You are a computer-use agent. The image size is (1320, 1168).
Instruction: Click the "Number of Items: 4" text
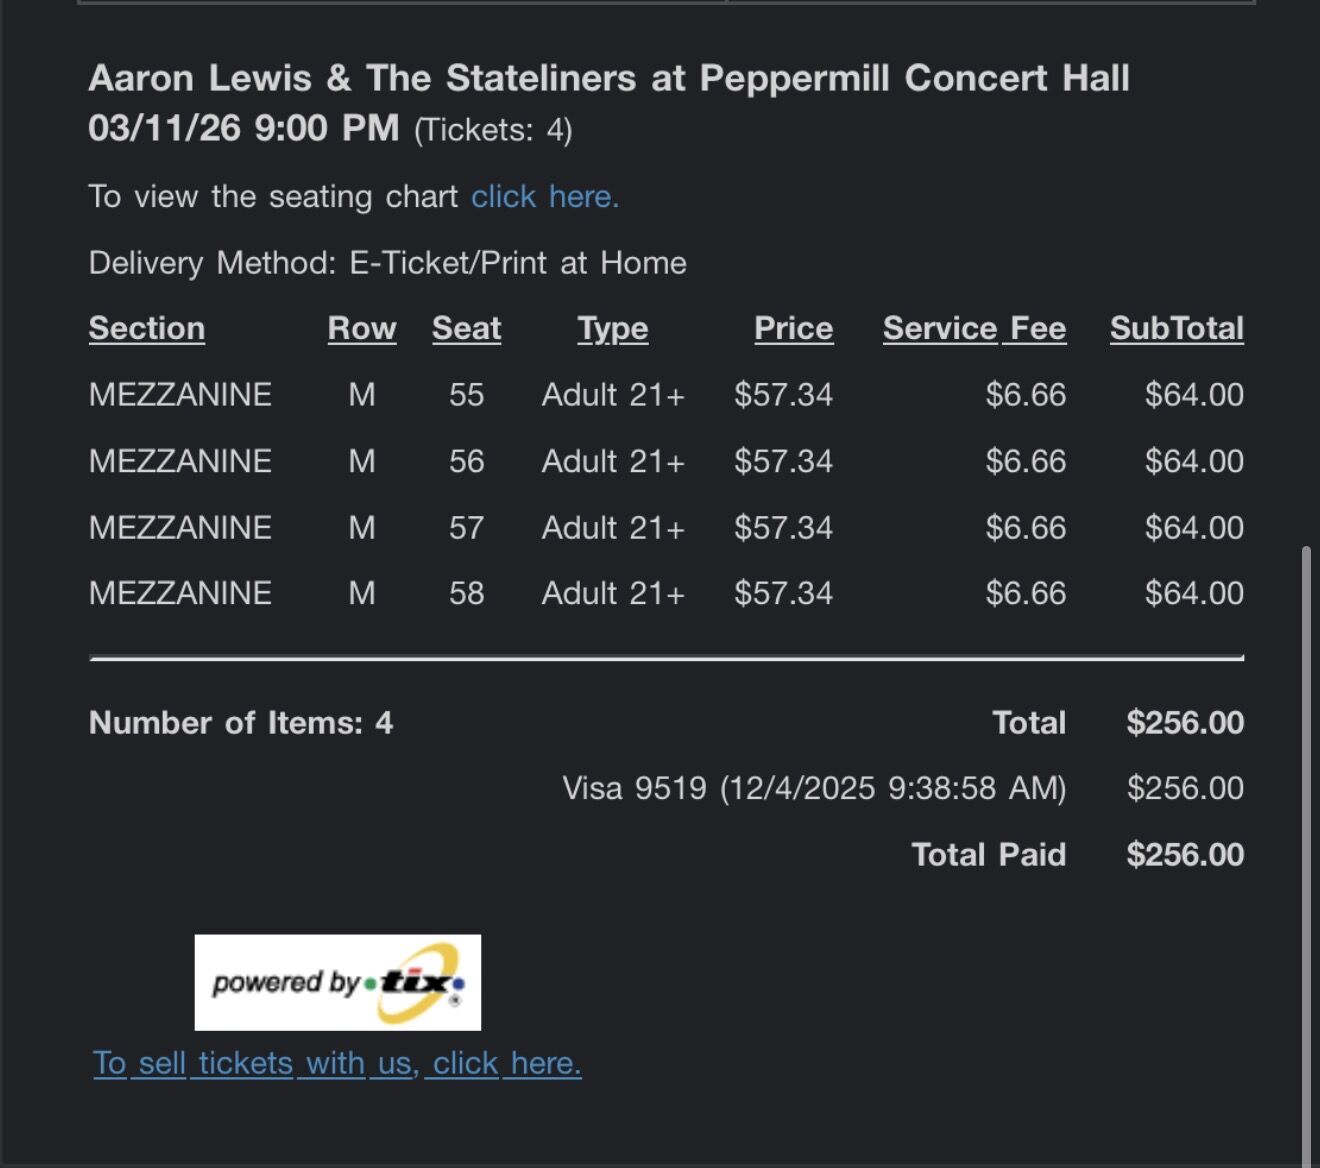point(241,723)
